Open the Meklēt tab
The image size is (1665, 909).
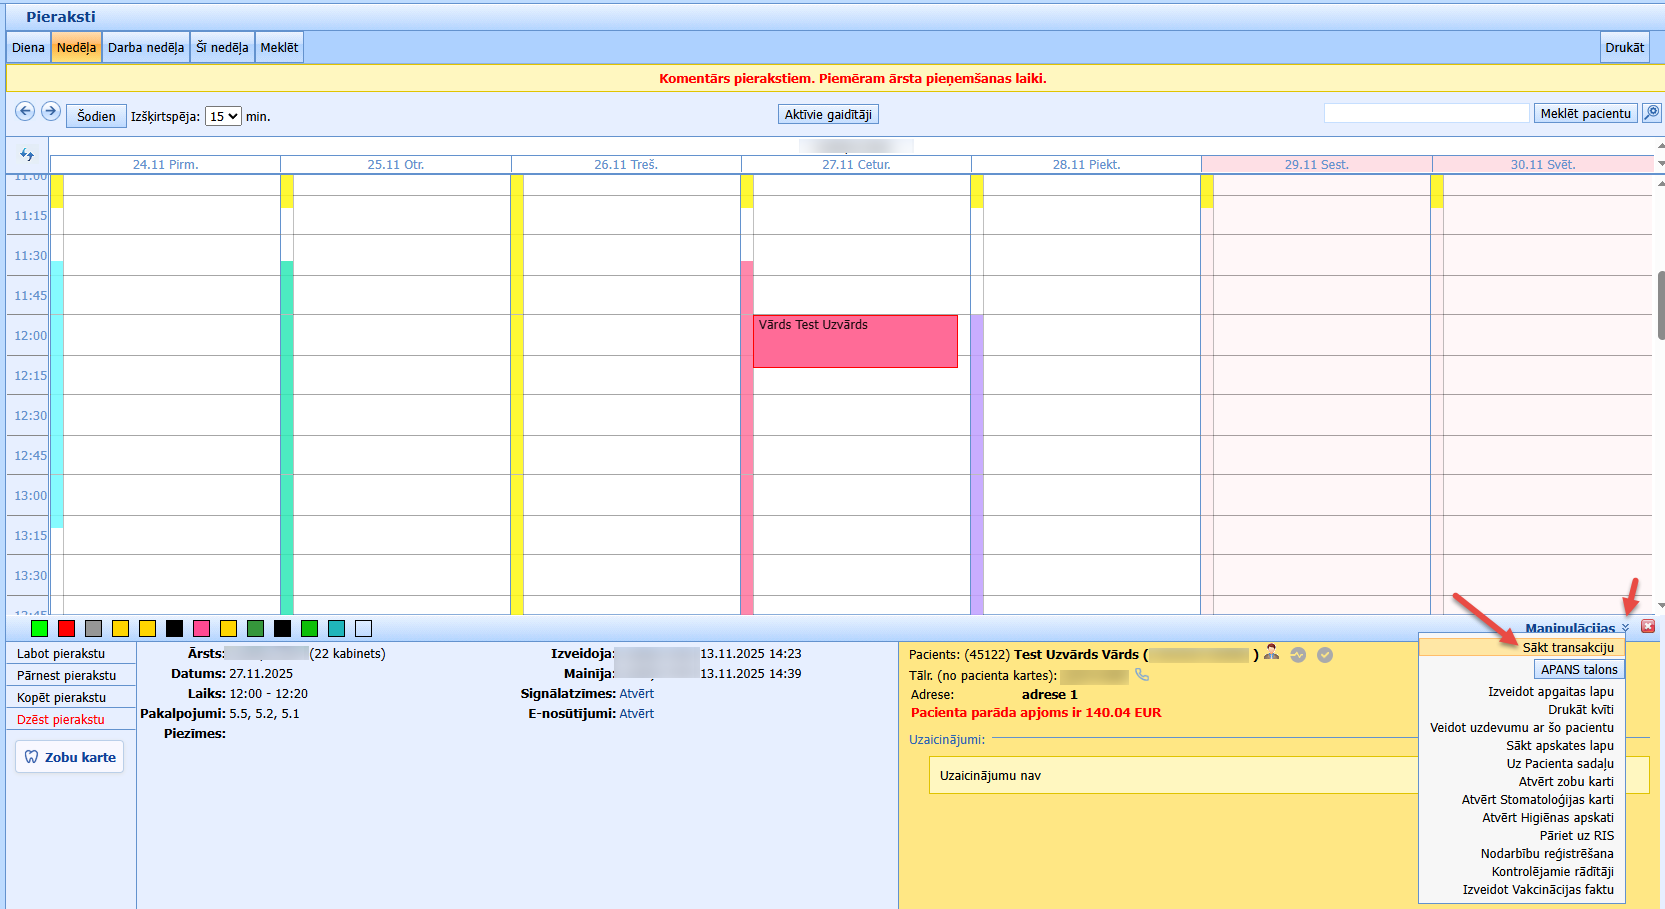279,47
